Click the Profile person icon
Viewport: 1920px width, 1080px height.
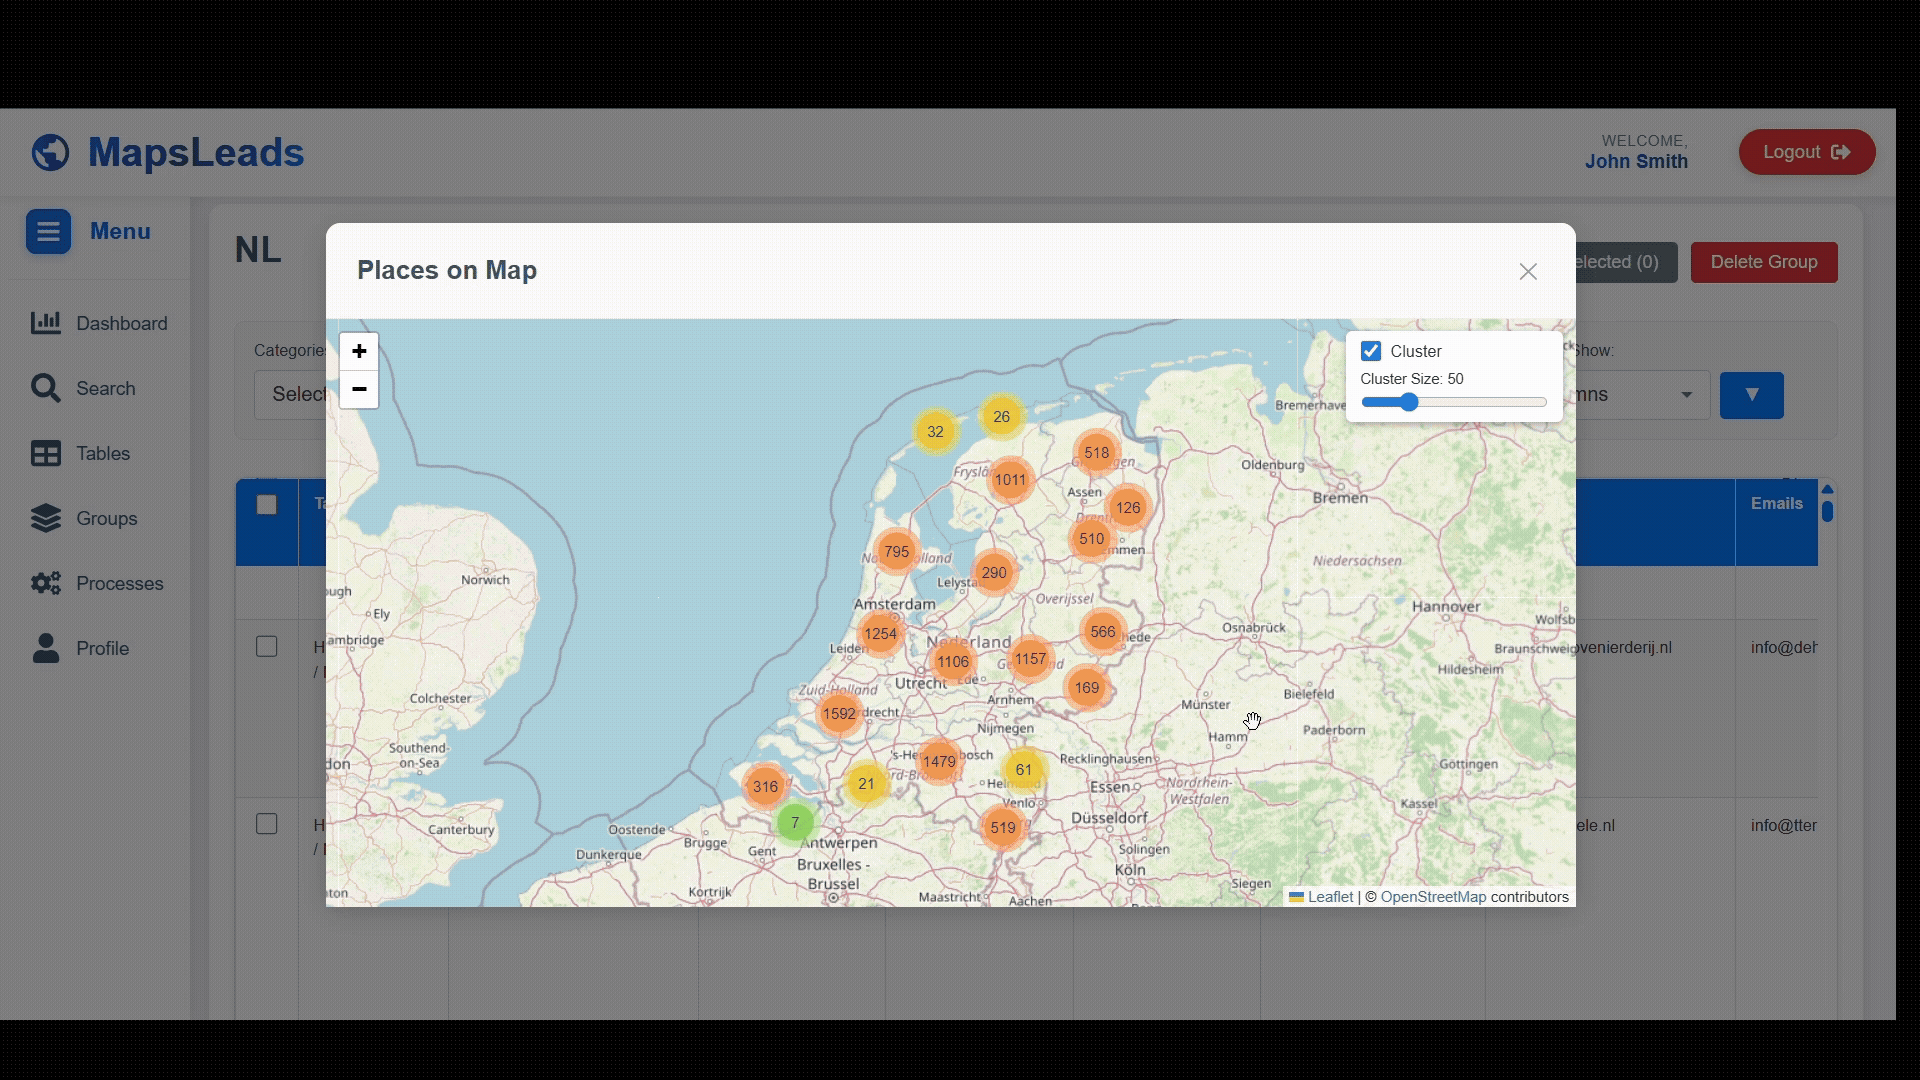click(45, 648)
